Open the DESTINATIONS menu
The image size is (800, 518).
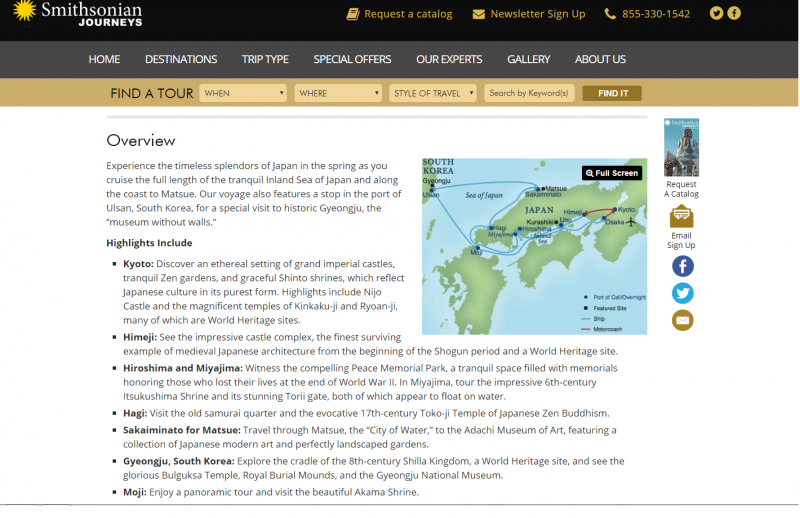[181, 59]
